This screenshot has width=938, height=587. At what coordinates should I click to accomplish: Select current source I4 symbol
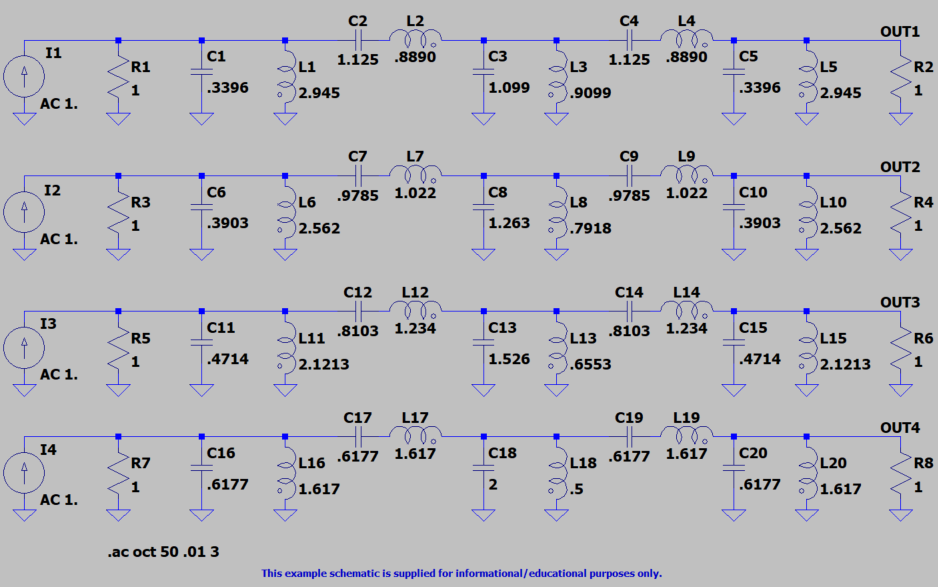(x=24, y=473)
